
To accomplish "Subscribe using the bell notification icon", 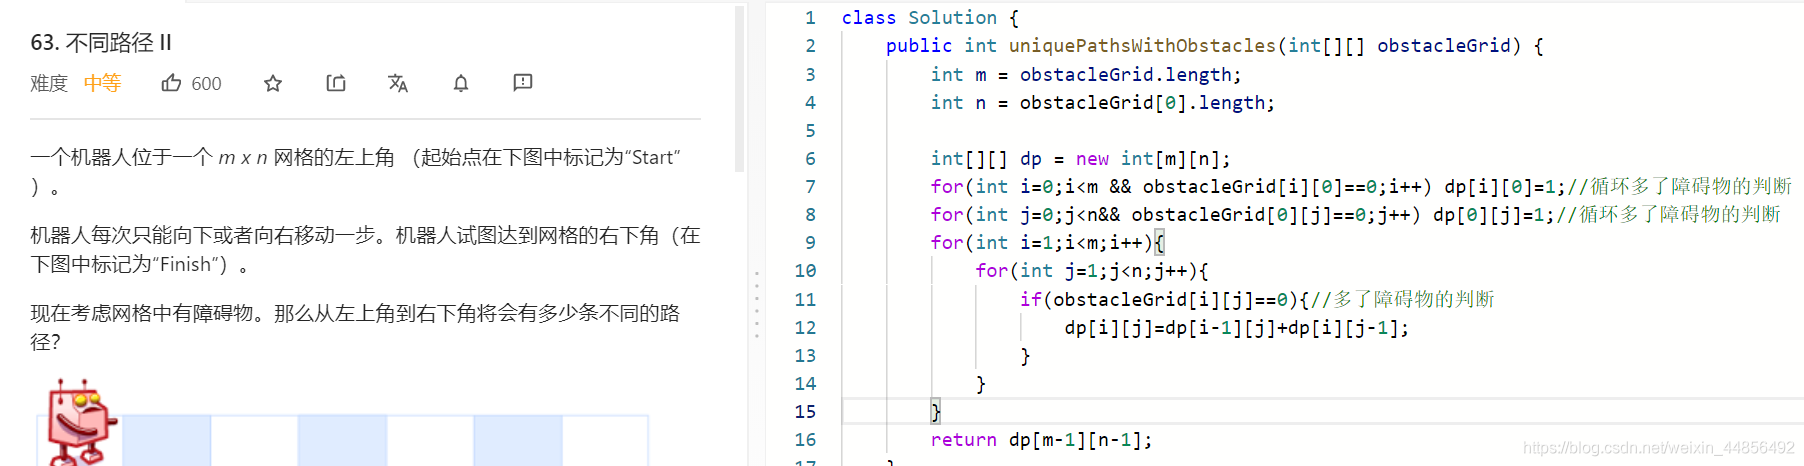I will click(x=461, y=83).
